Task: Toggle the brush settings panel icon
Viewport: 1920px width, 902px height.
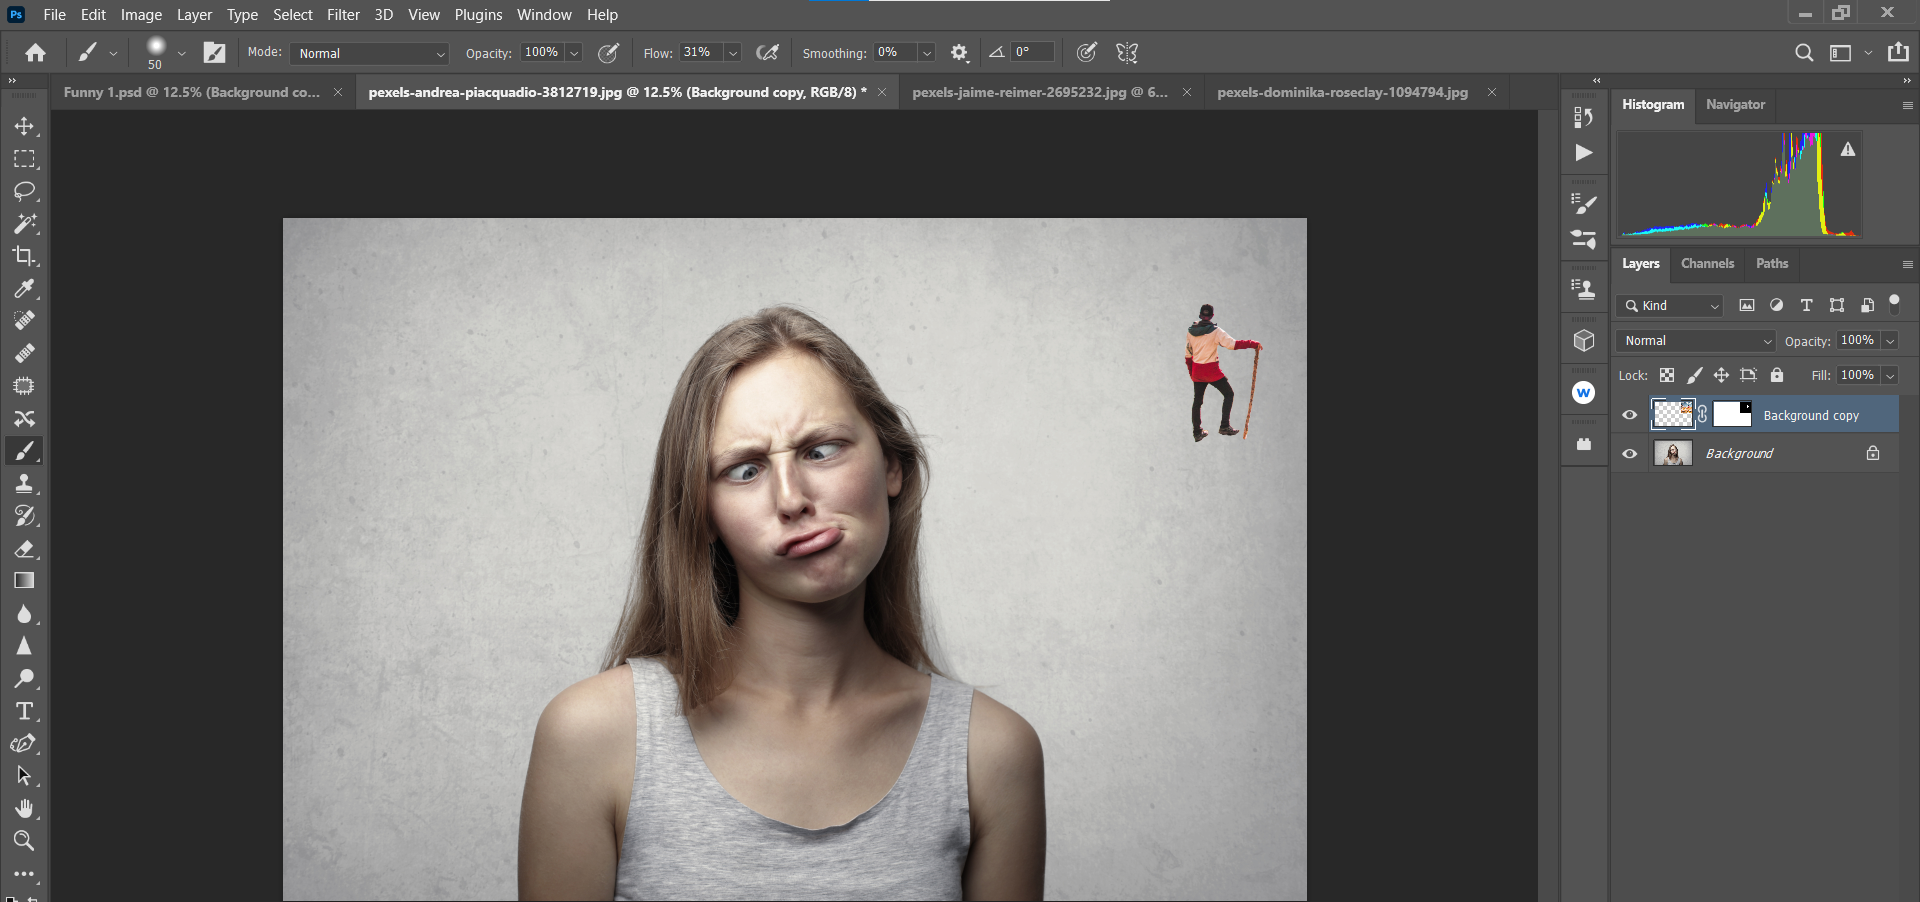Action: [214, 53]
